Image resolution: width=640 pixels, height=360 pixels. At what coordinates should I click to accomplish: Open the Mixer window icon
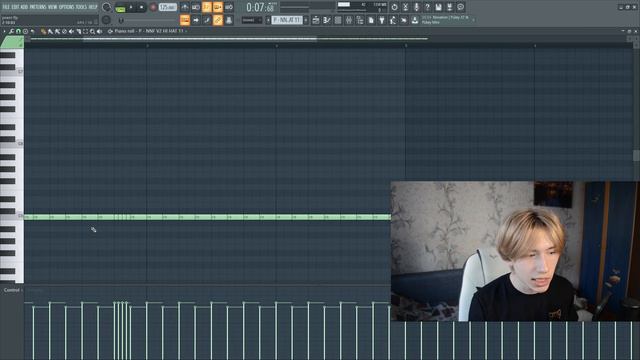[x=349, y=20]
